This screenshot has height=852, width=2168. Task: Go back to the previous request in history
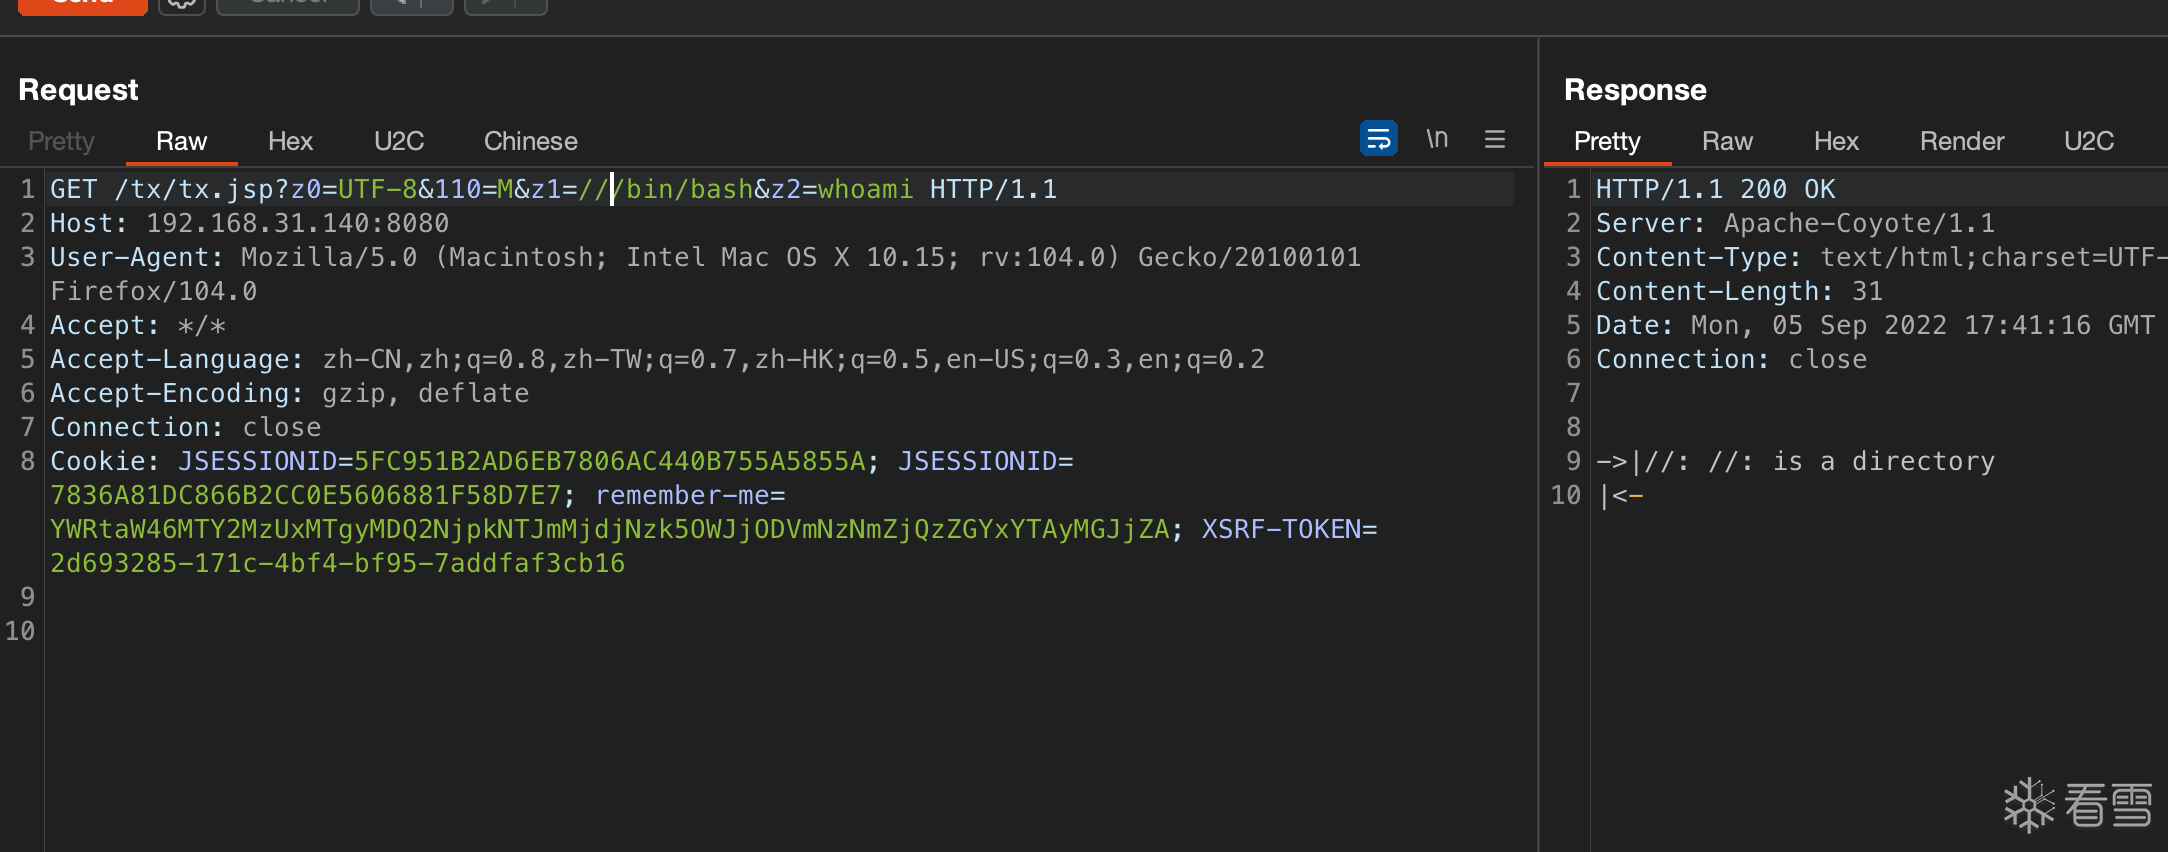click(x=411, y=5)
